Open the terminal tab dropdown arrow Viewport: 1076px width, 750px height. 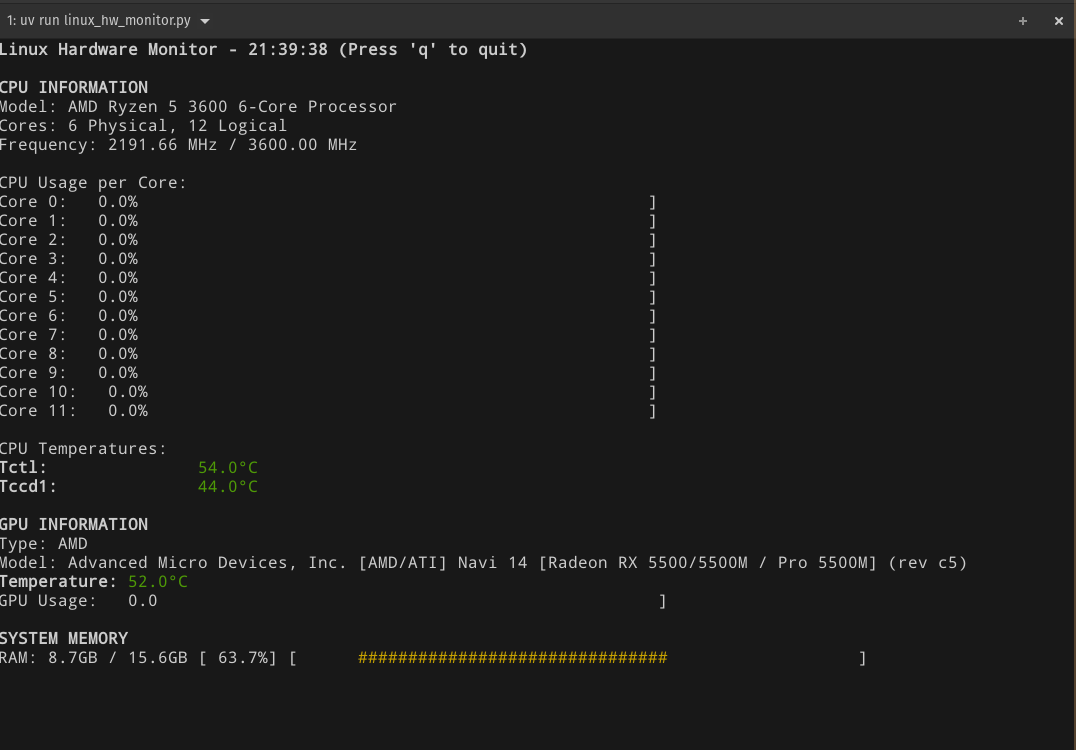(204, 21)
